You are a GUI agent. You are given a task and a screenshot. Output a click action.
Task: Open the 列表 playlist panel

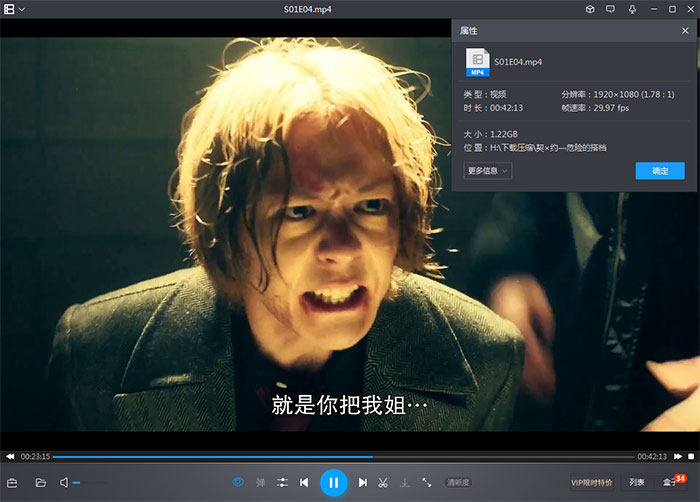(x=637, y=483)
